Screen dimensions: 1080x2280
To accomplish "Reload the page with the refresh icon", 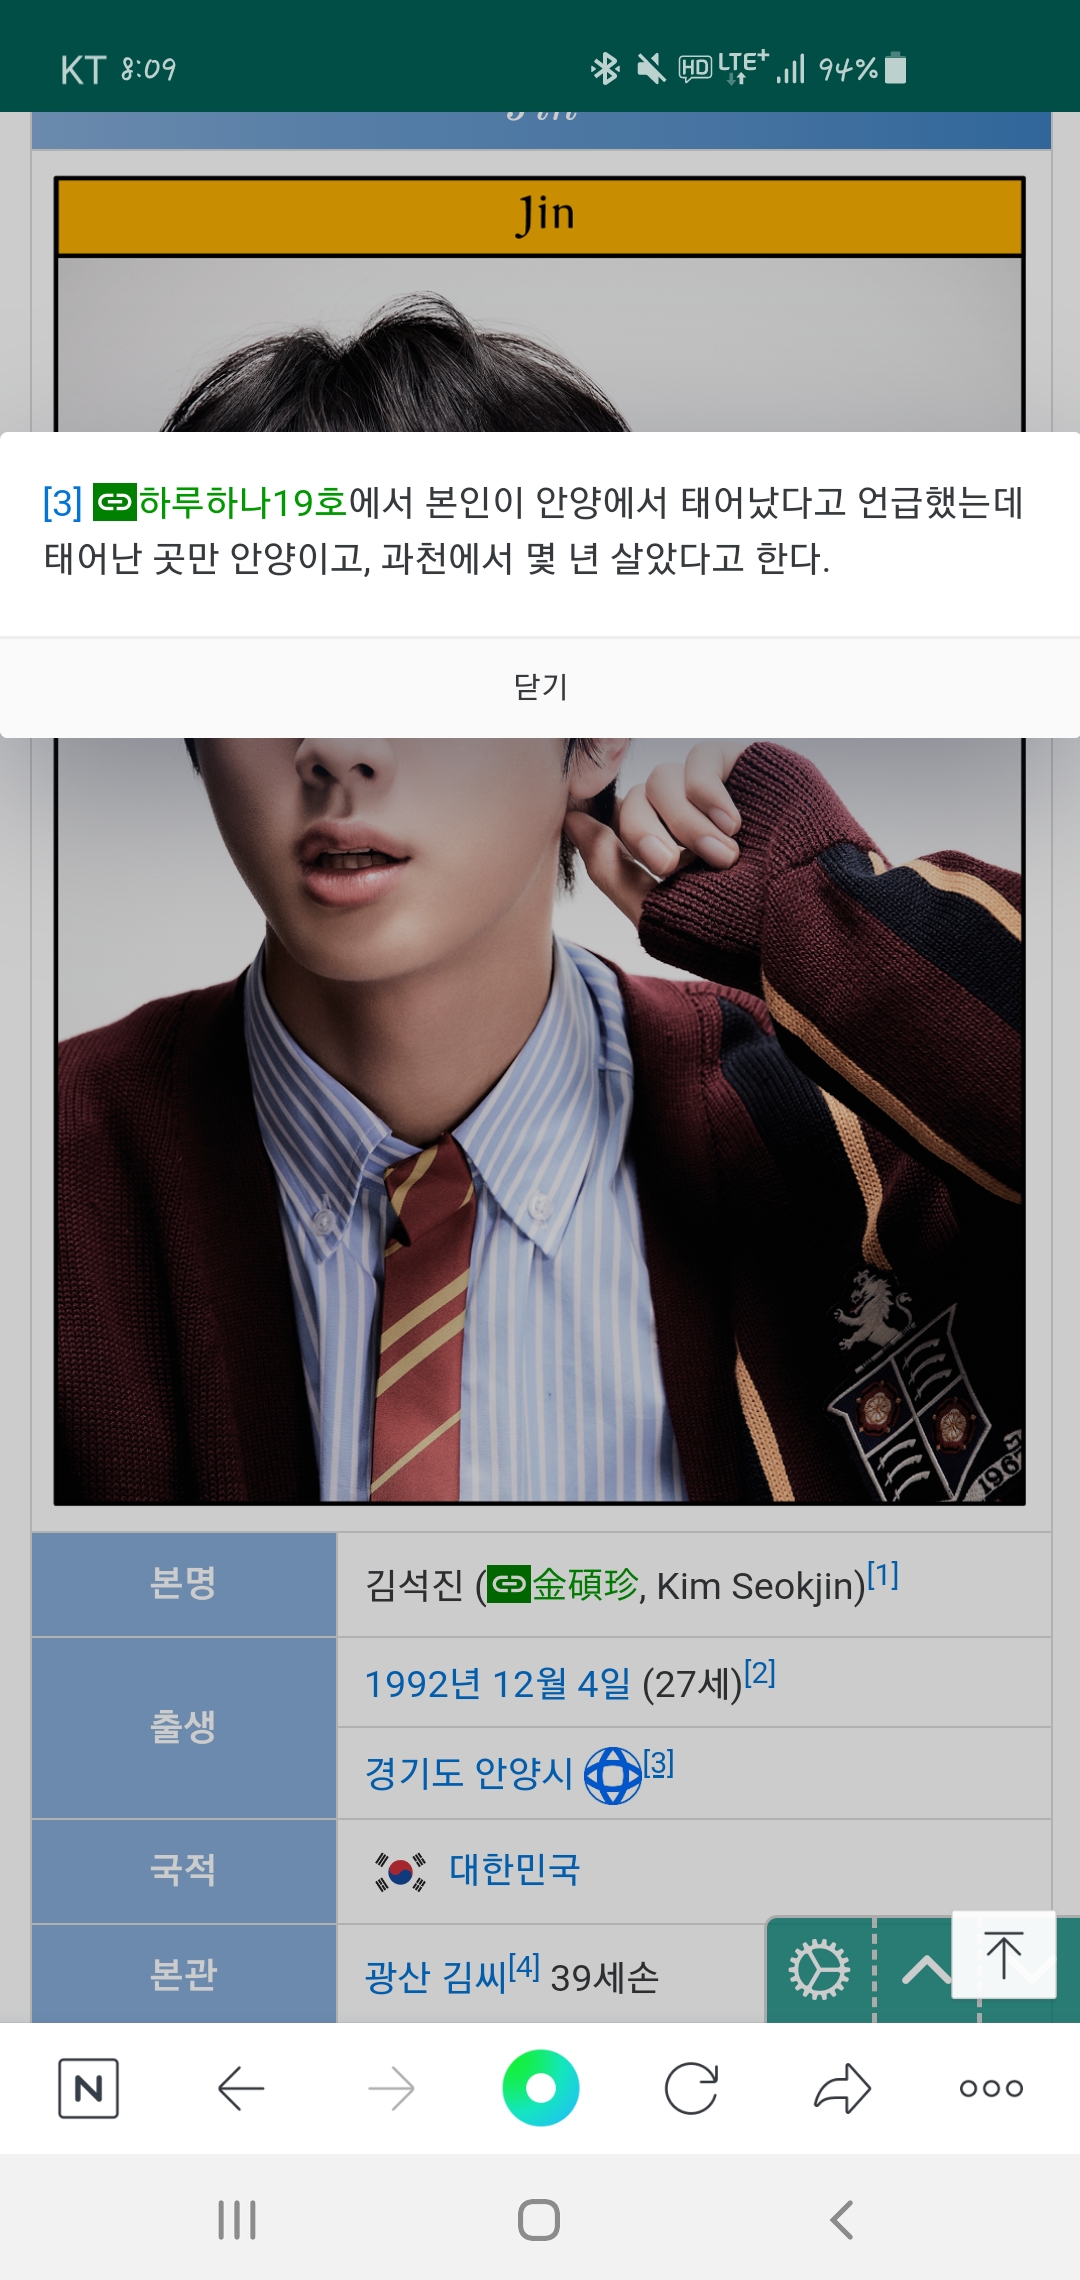I will 691,2088.
